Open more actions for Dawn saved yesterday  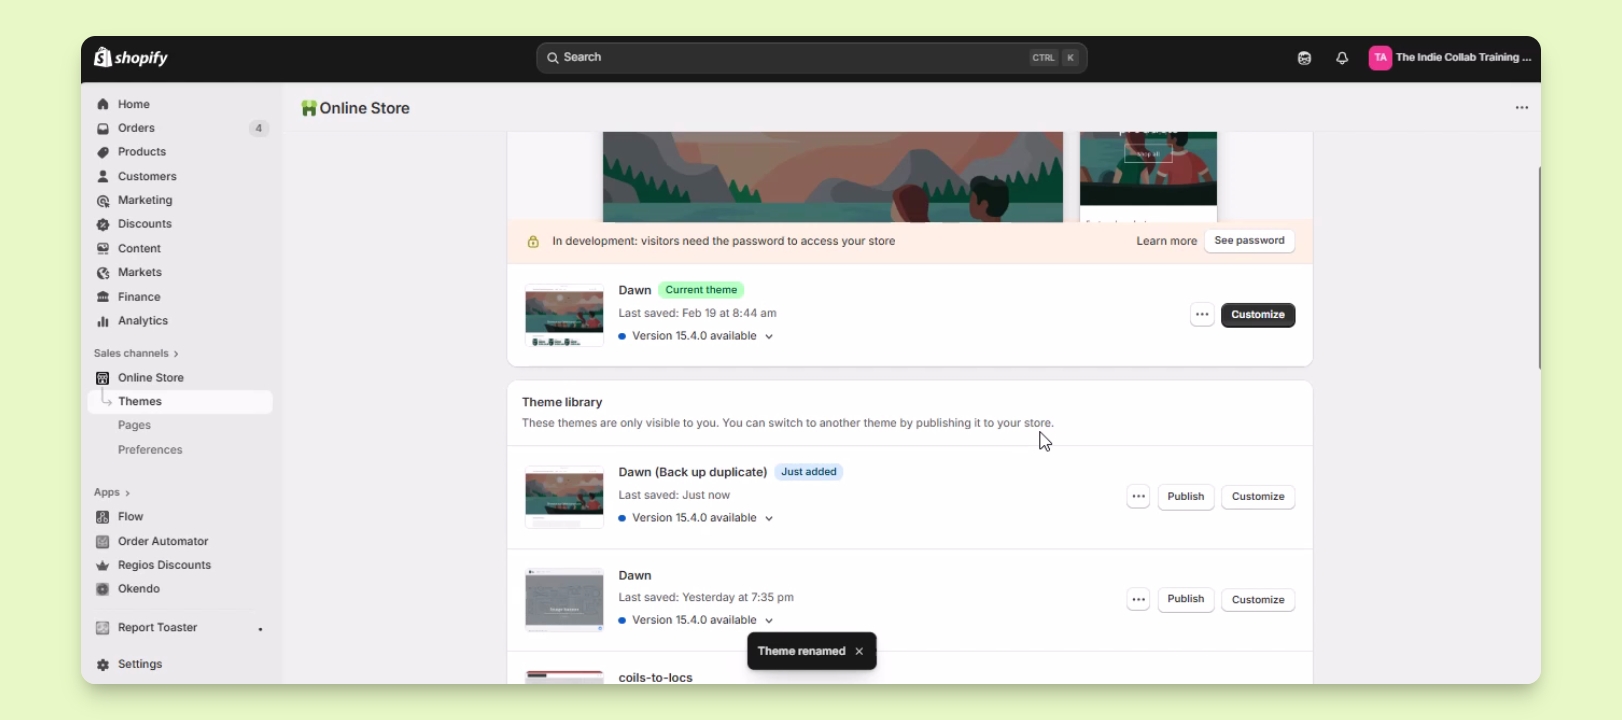[x=1138, y=600]
